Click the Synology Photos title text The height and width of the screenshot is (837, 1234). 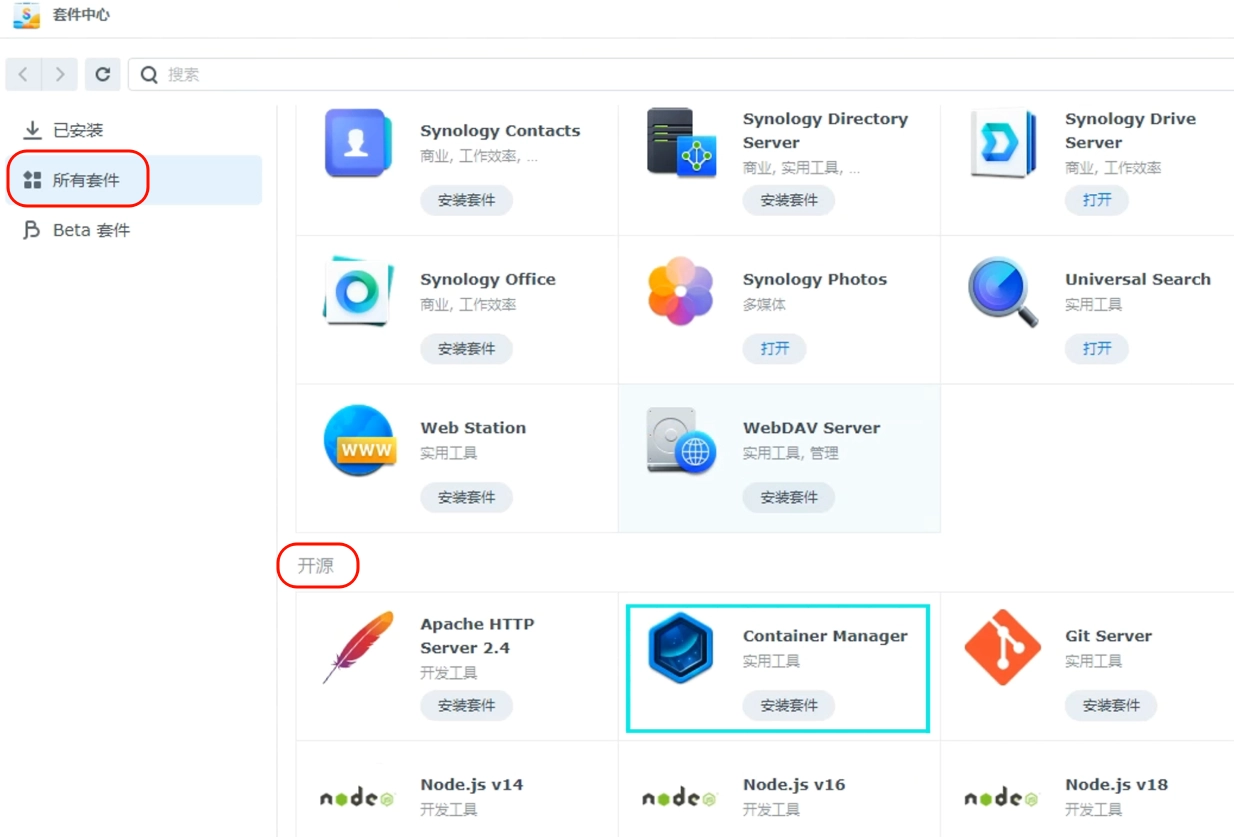[x=815, y=280]
